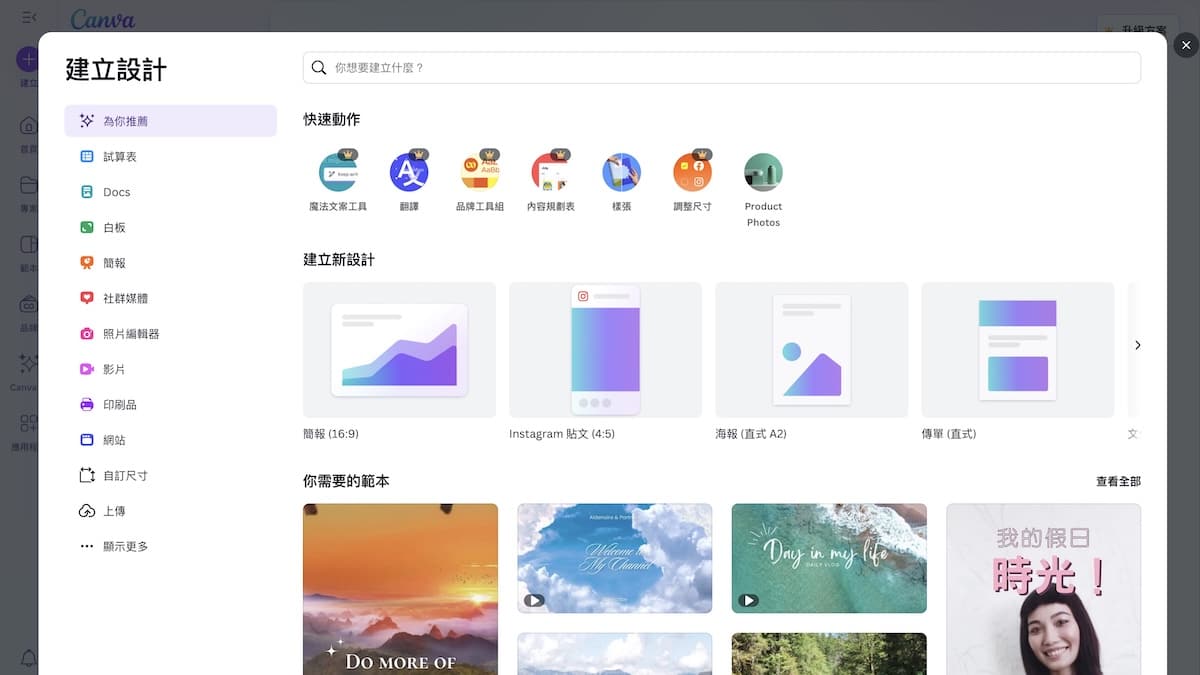Close the 建立設計 dialog
Image resolution: width=1200 pixels, height=675 pixels.
tap(1185, 45)
